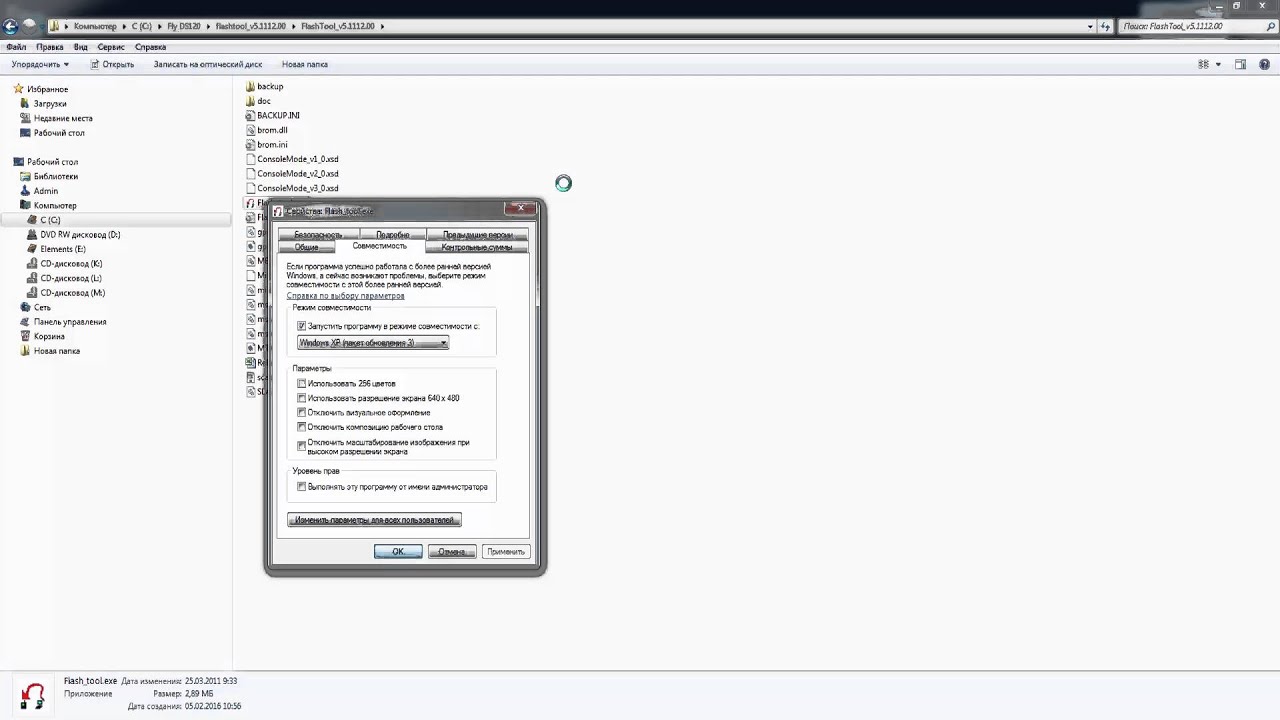Click 'Новая папка' in the Explorer toolbar
The image size is (1280, 720).
305,64
